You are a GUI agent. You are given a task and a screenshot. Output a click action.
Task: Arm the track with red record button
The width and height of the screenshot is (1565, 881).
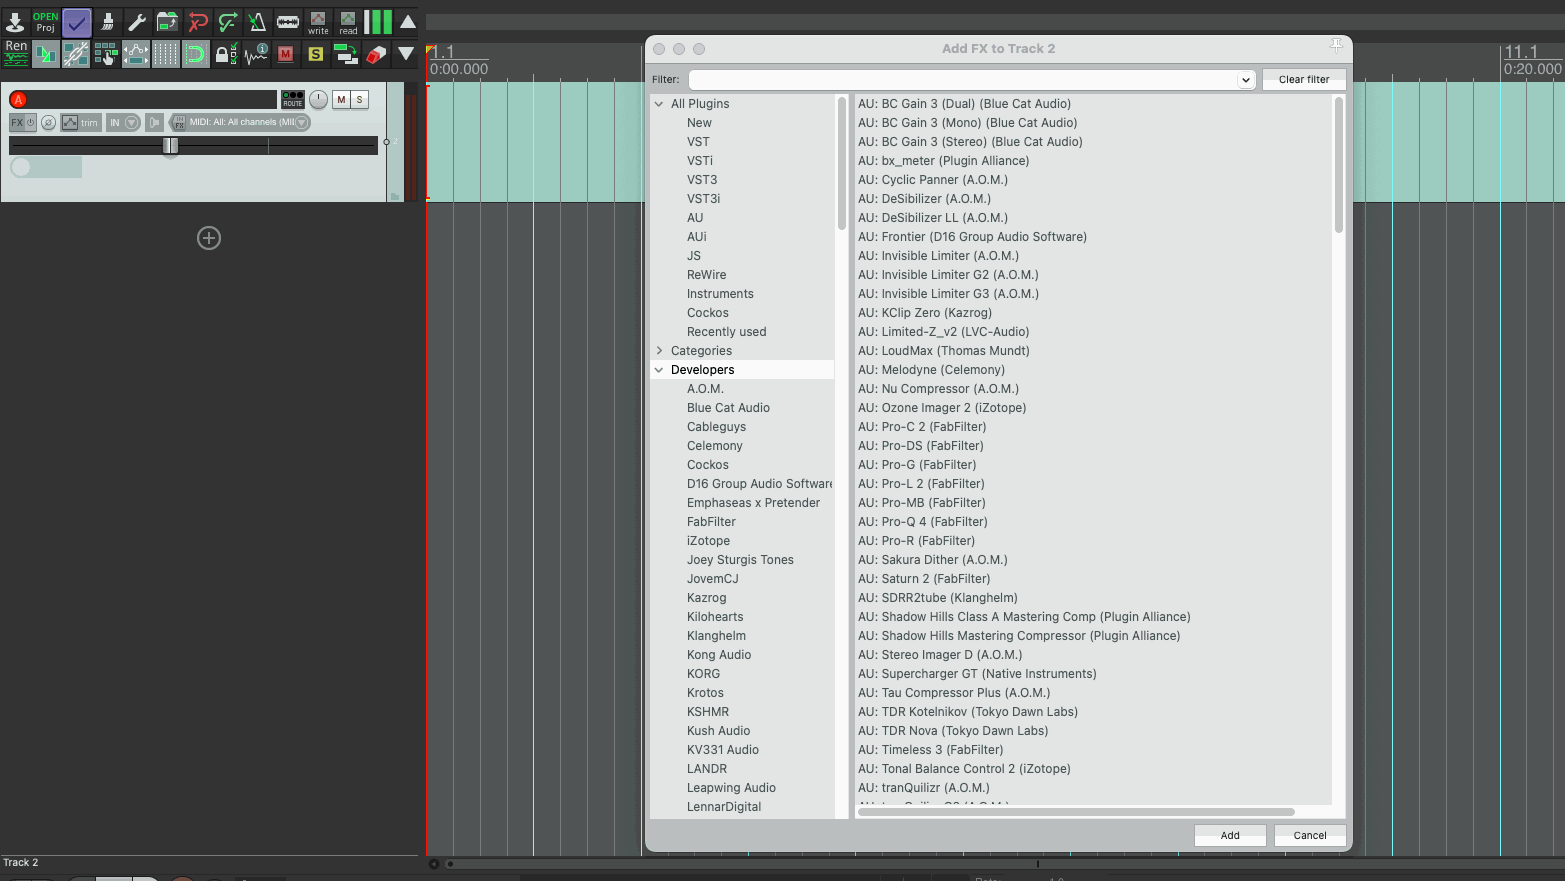point(18,99)
